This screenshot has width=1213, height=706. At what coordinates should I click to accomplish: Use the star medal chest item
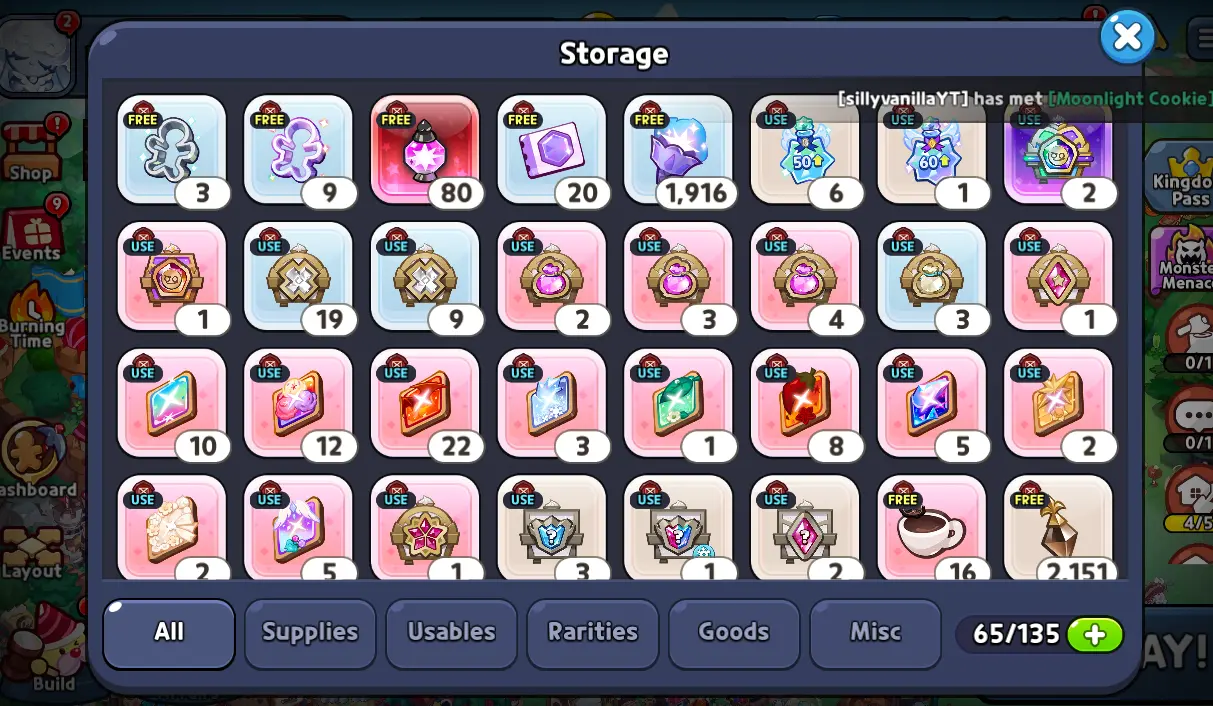coord(425,528)
